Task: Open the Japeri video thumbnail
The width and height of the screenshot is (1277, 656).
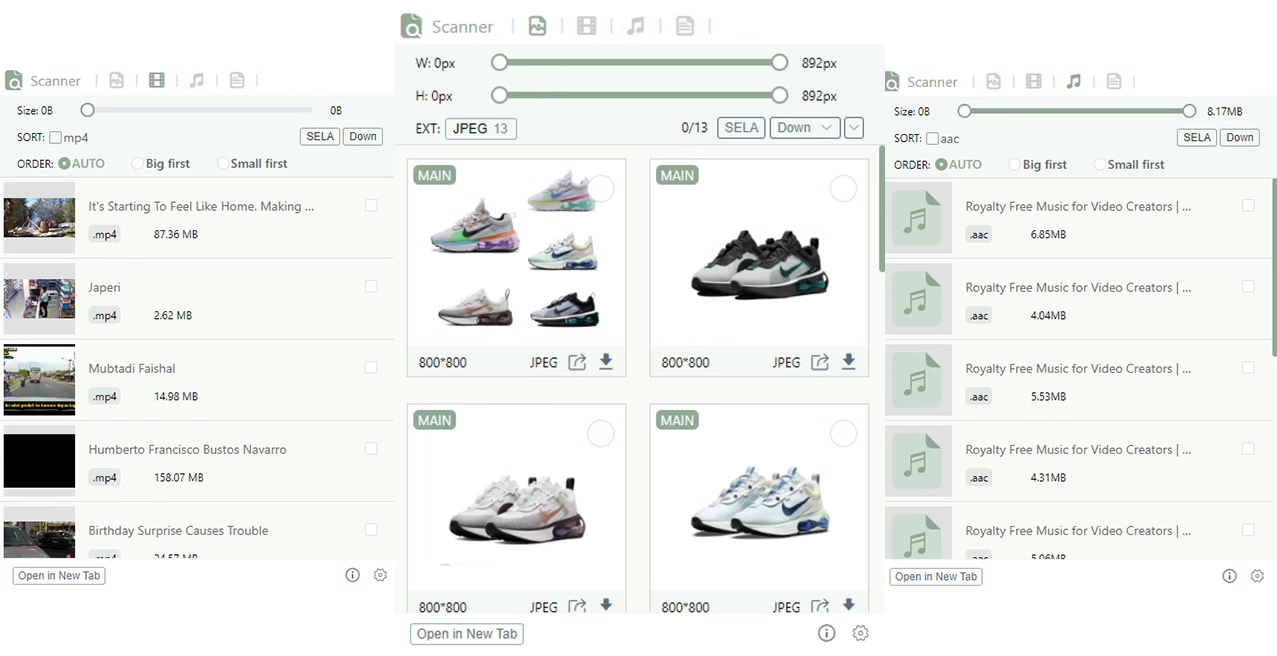Action: pos(39,299)
